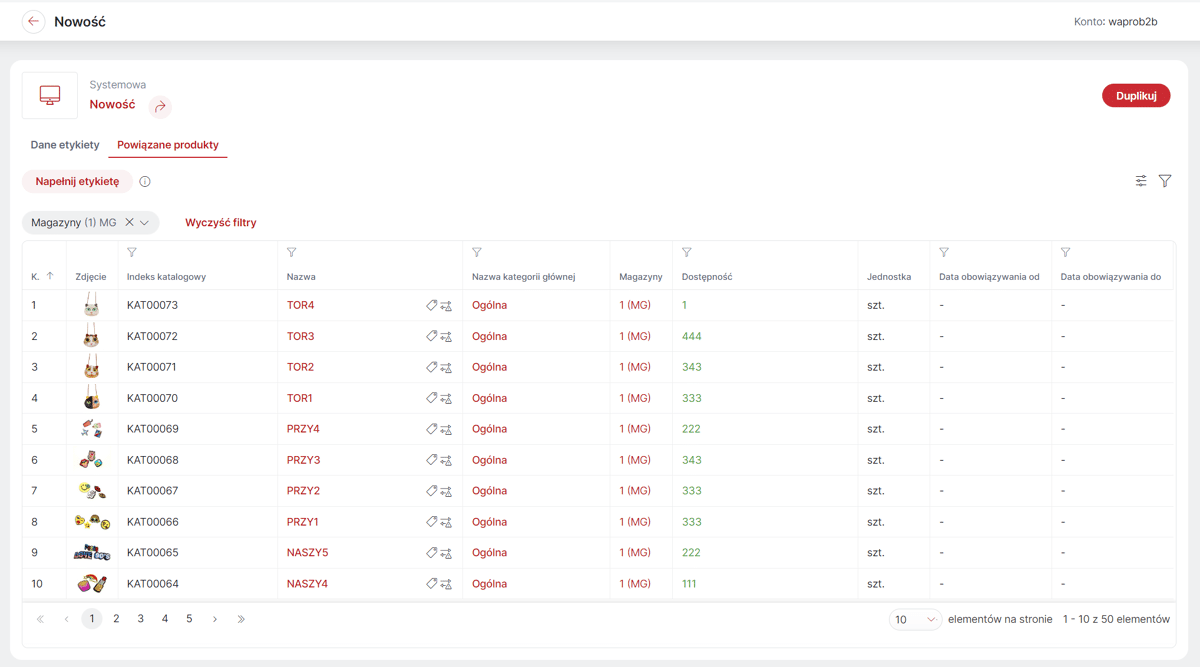Toggle the table filter funnel at top right
This screenshot has height=667, width=1200.
[1165, 181]
